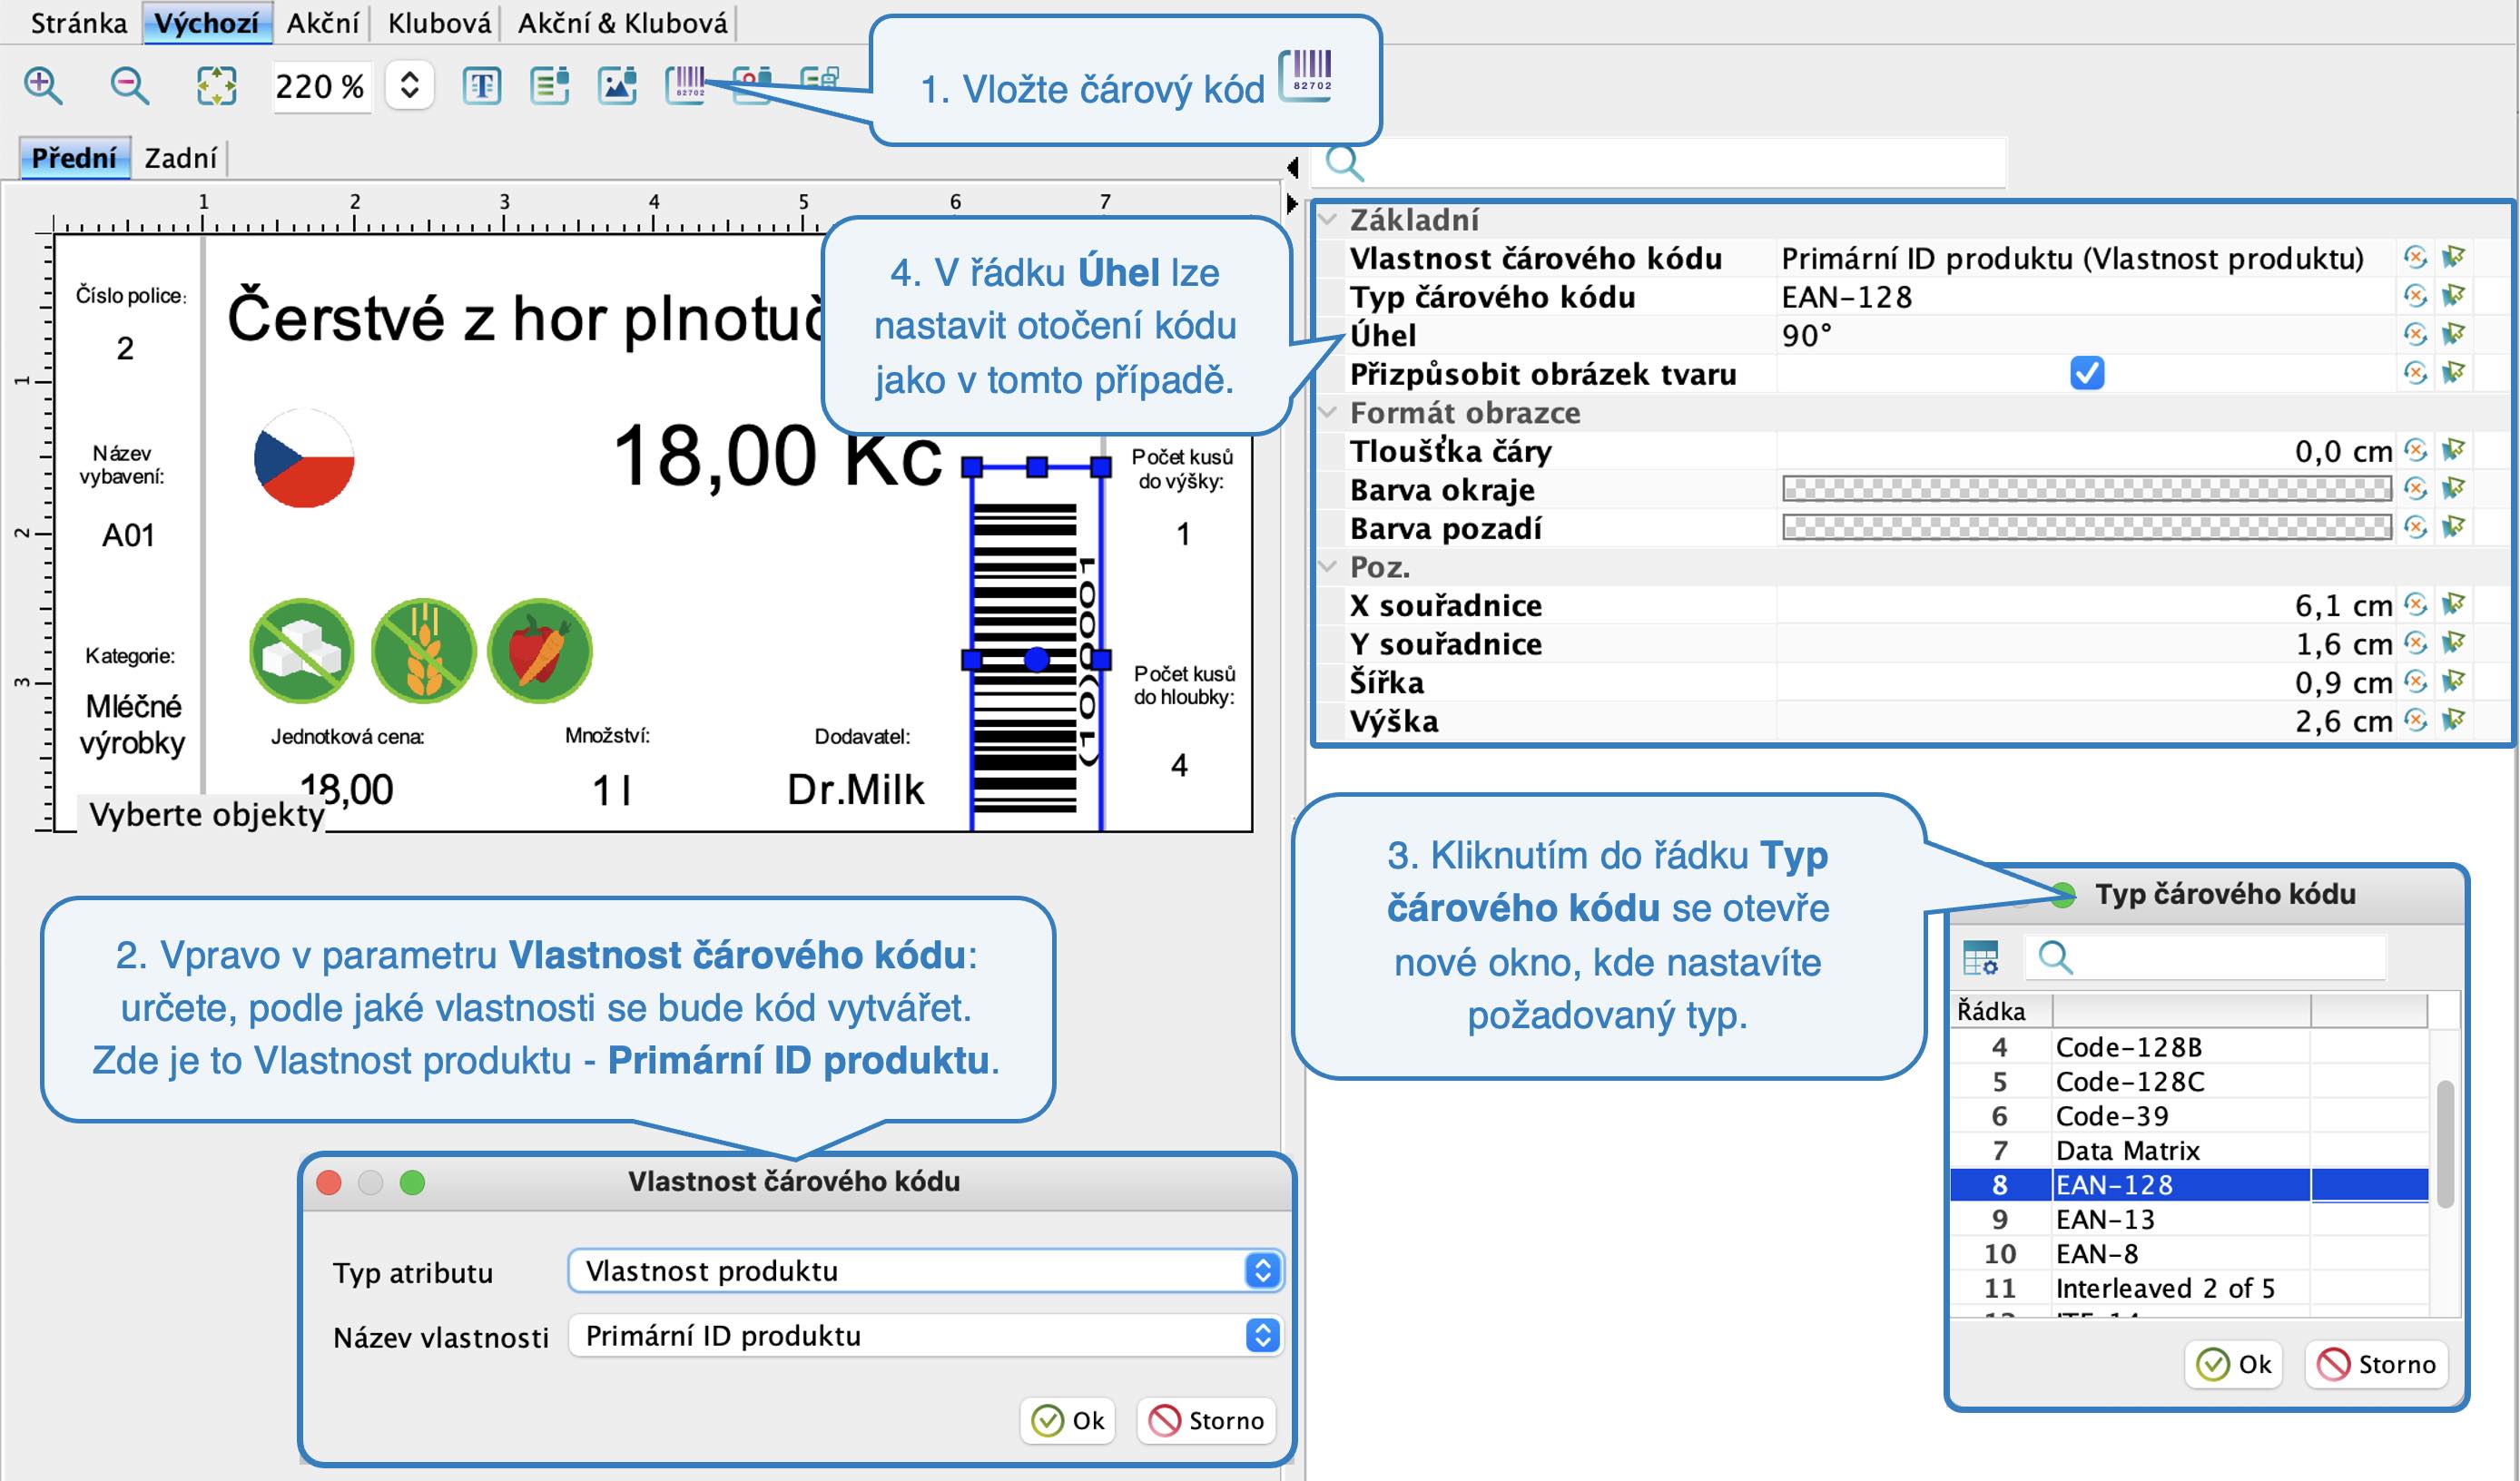
Task: Toggle Přizpůsobit obrázek tvaru checkbox
Action: [x=2087, y=373]
